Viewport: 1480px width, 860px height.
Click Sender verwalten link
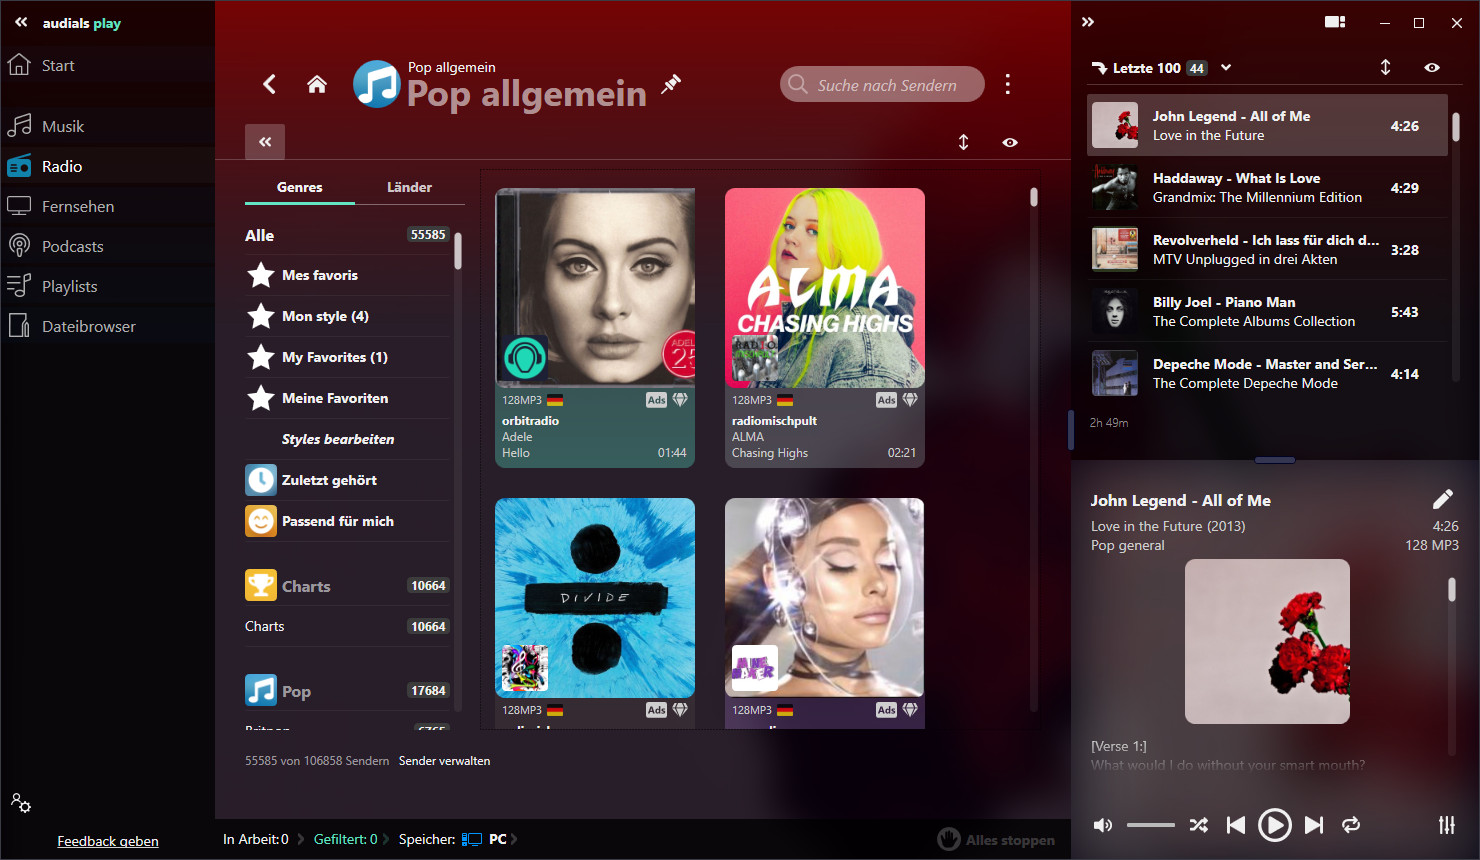tap(444, 761)
